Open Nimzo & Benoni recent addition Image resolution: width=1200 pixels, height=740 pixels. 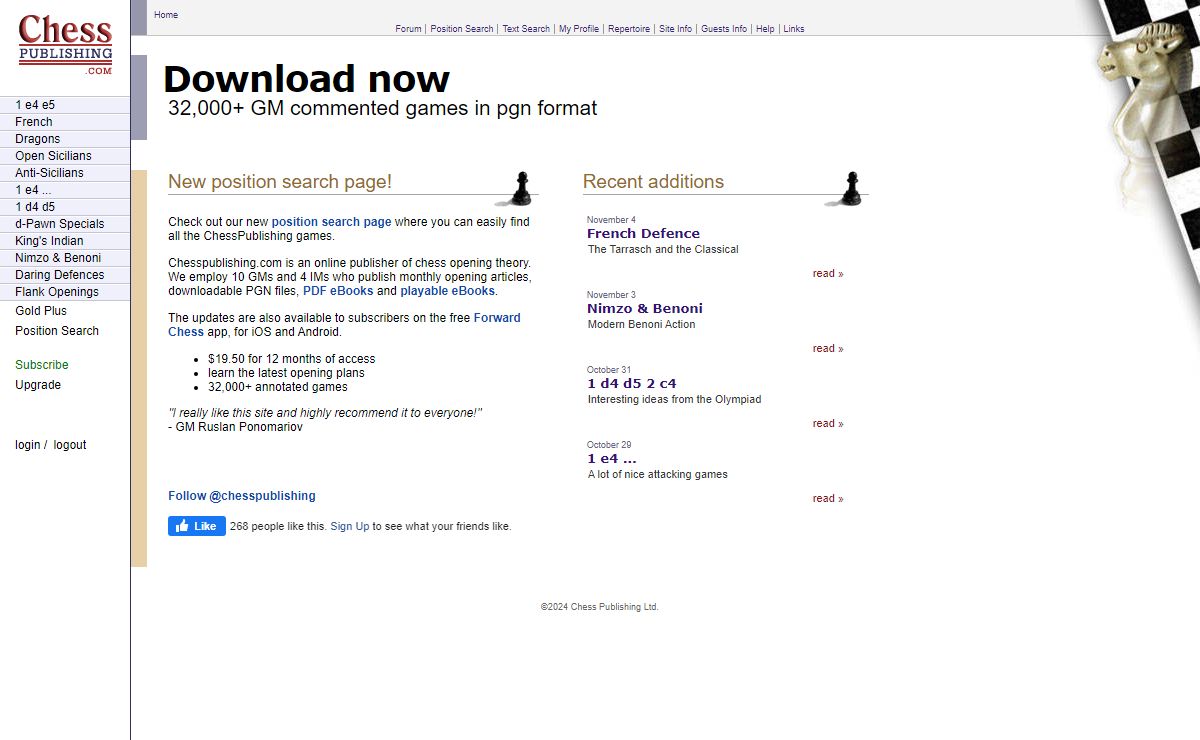coord(645,309)
